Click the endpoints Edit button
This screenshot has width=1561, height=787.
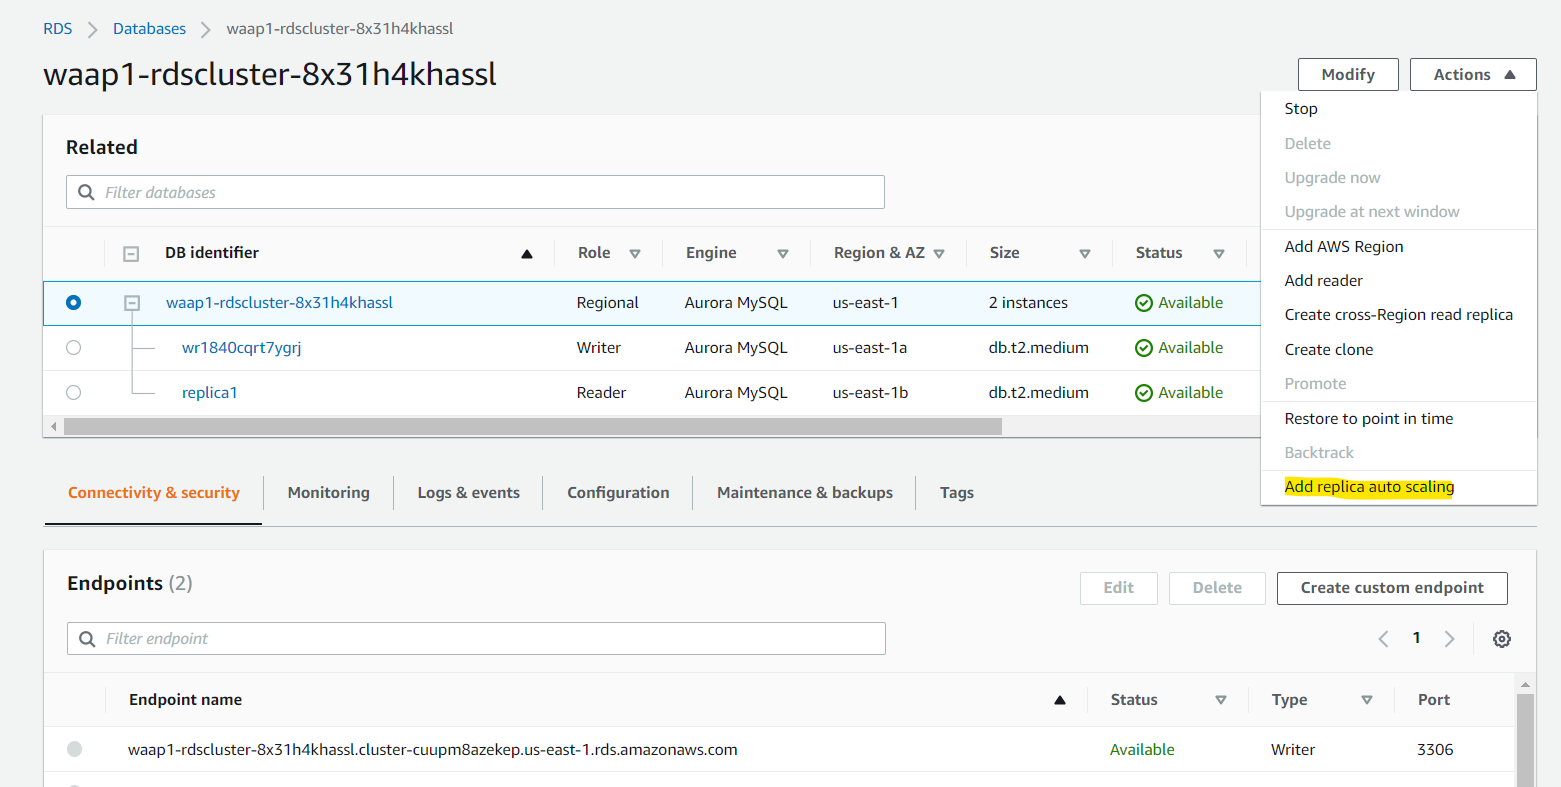point(1119,588)
